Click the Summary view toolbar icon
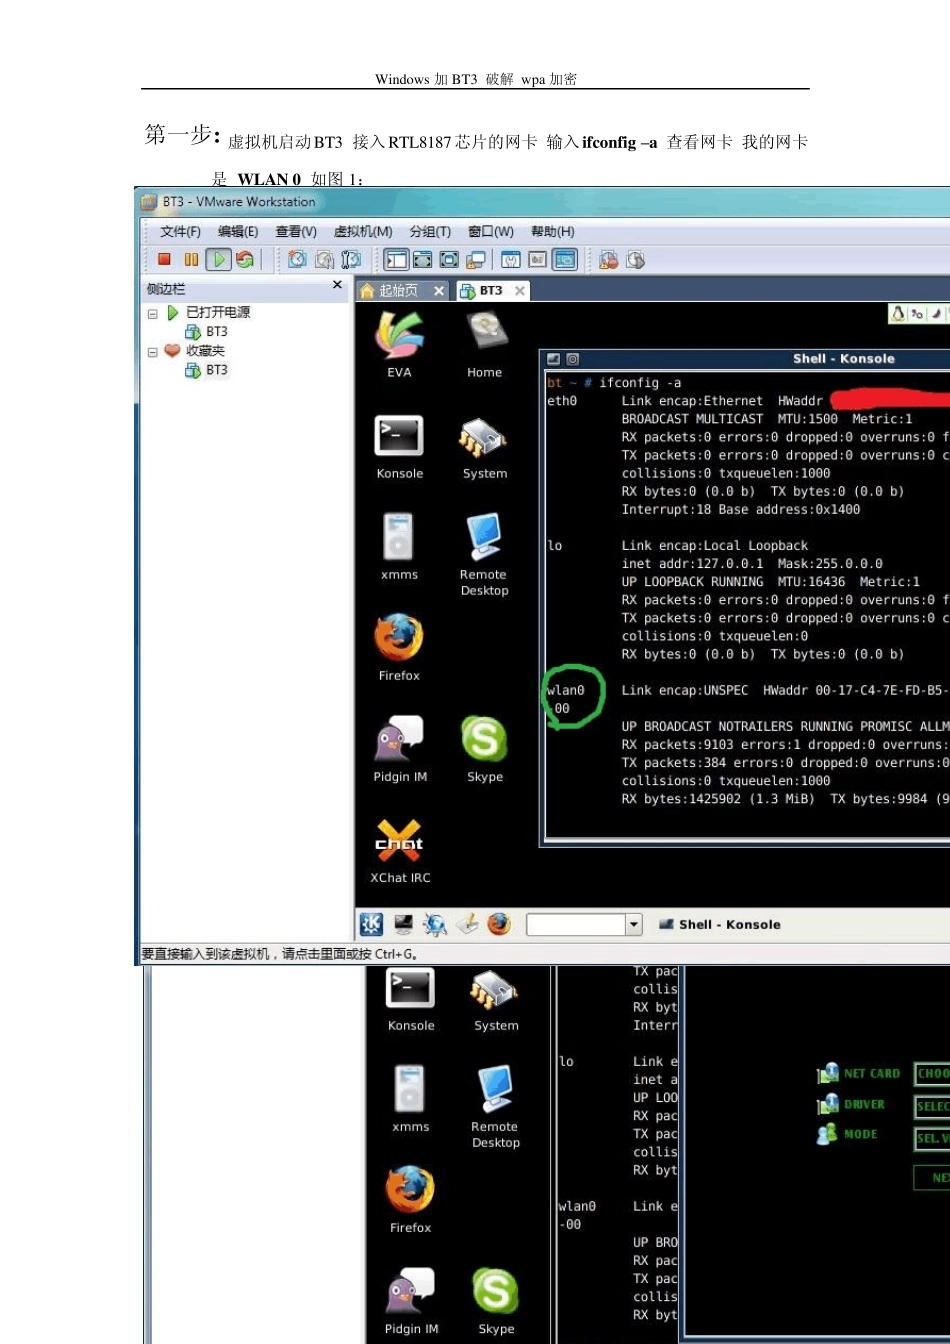Viewport: 950px width, 1344px height. [511, 260]
